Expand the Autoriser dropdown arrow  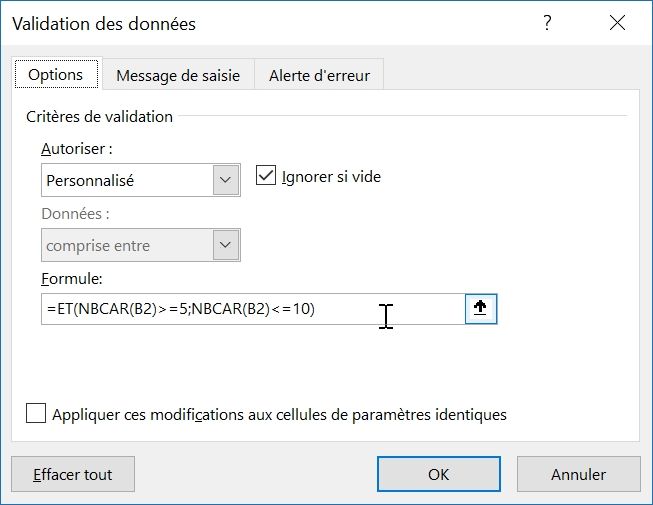point(227,181)
